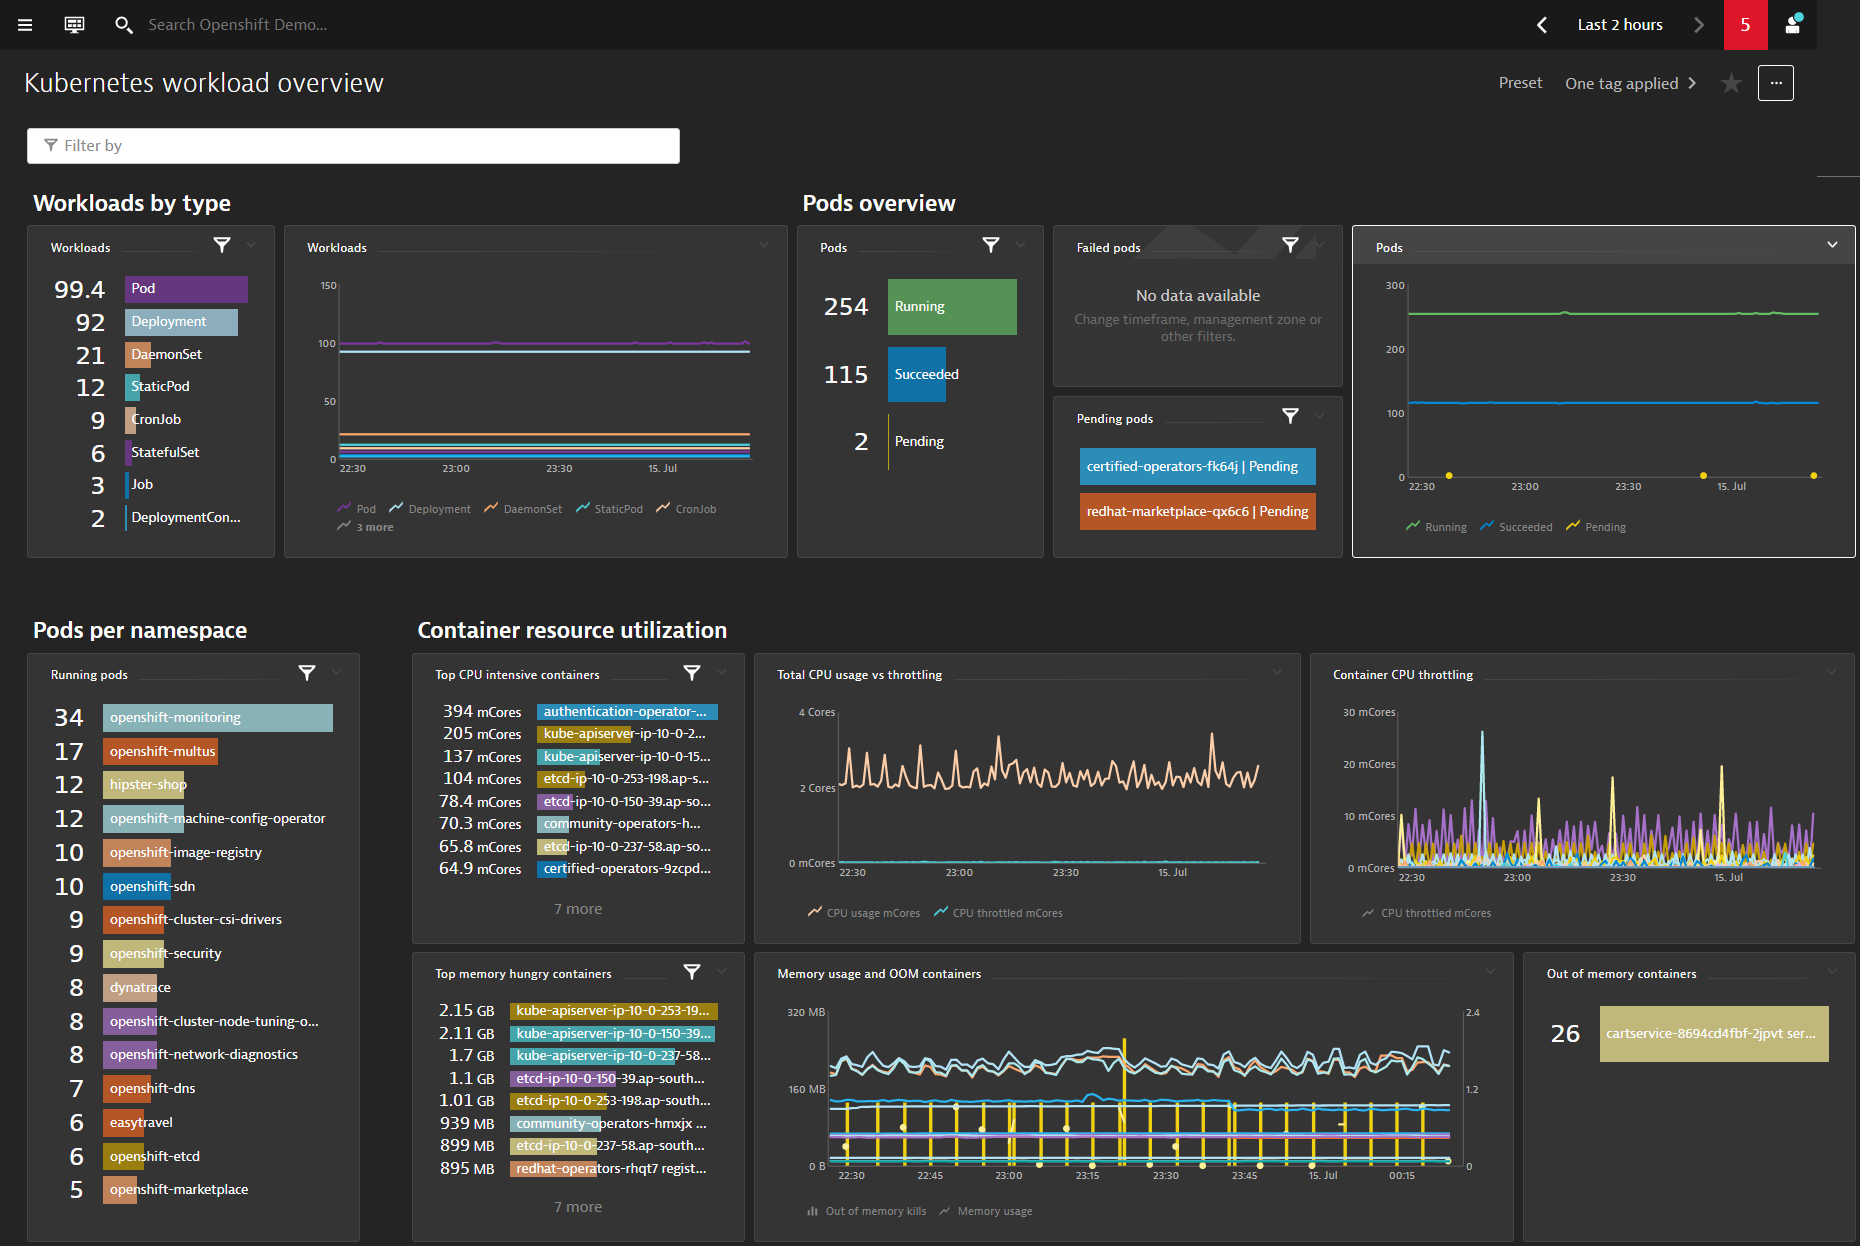Show 7 more memory hungry containers

click(x=578, y=1207)
